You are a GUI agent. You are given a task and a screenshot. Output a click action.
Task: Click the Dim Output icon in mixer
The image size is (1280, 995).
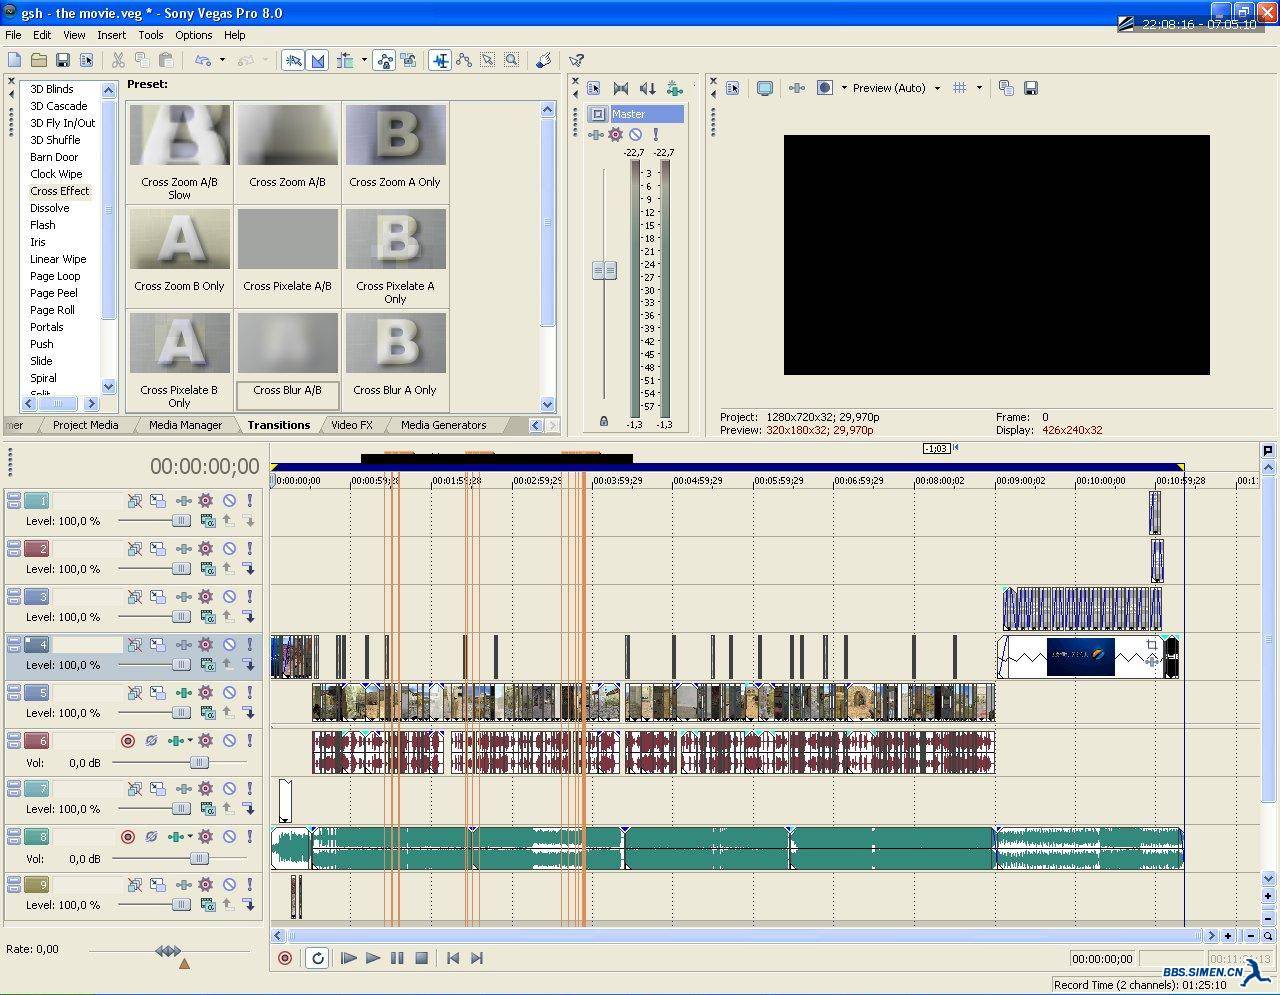click(x=648, y=88)
